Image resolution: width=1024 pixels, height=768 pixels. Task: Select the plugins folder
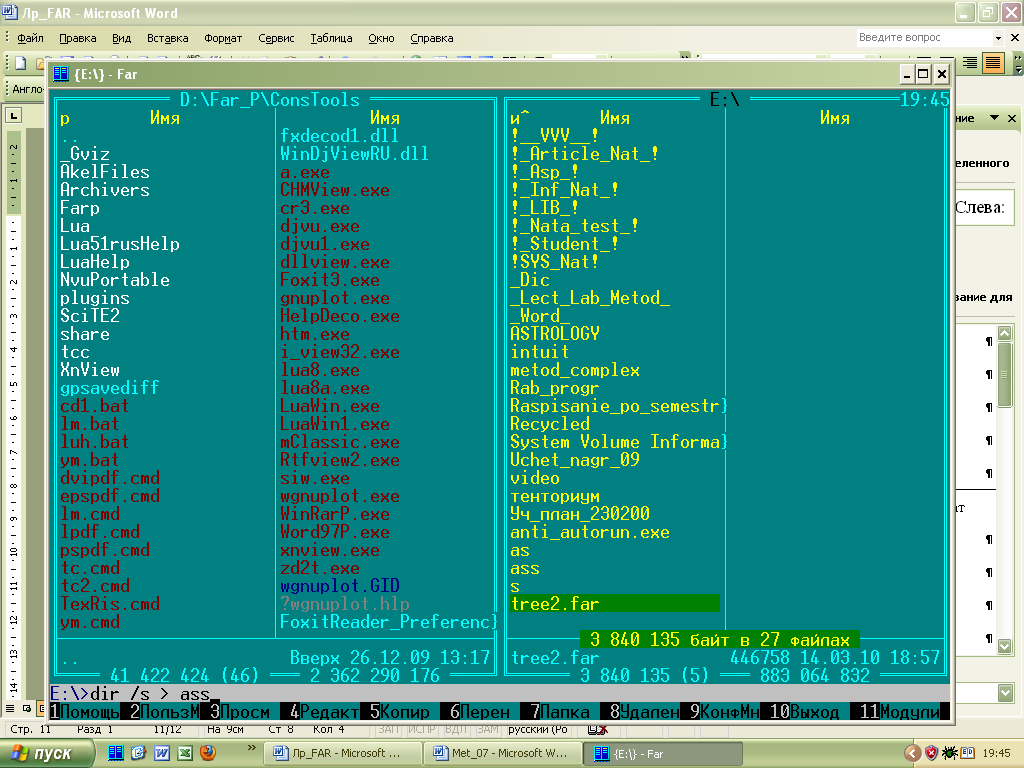pos(95,298)
